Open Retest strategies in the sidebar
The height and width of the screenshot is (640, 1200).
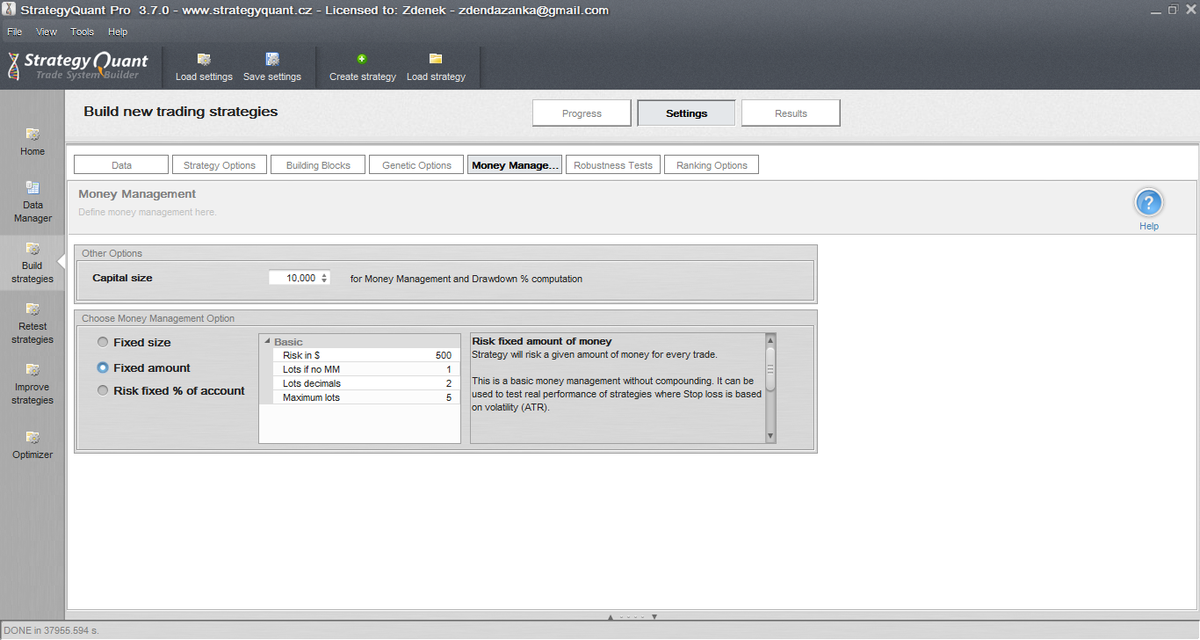(32, 324)
